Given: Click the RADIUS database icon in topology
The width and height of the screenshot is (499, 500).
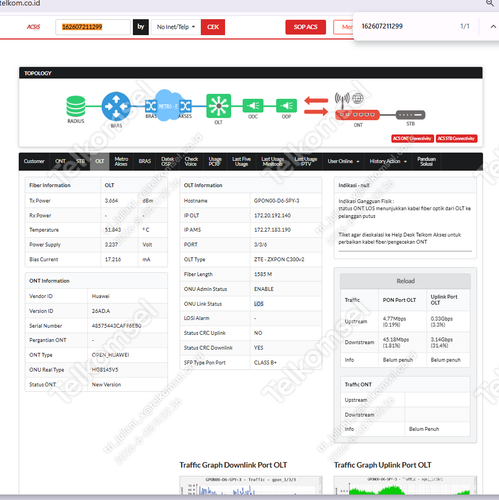Looking at the screenshot, I should 76,106.
